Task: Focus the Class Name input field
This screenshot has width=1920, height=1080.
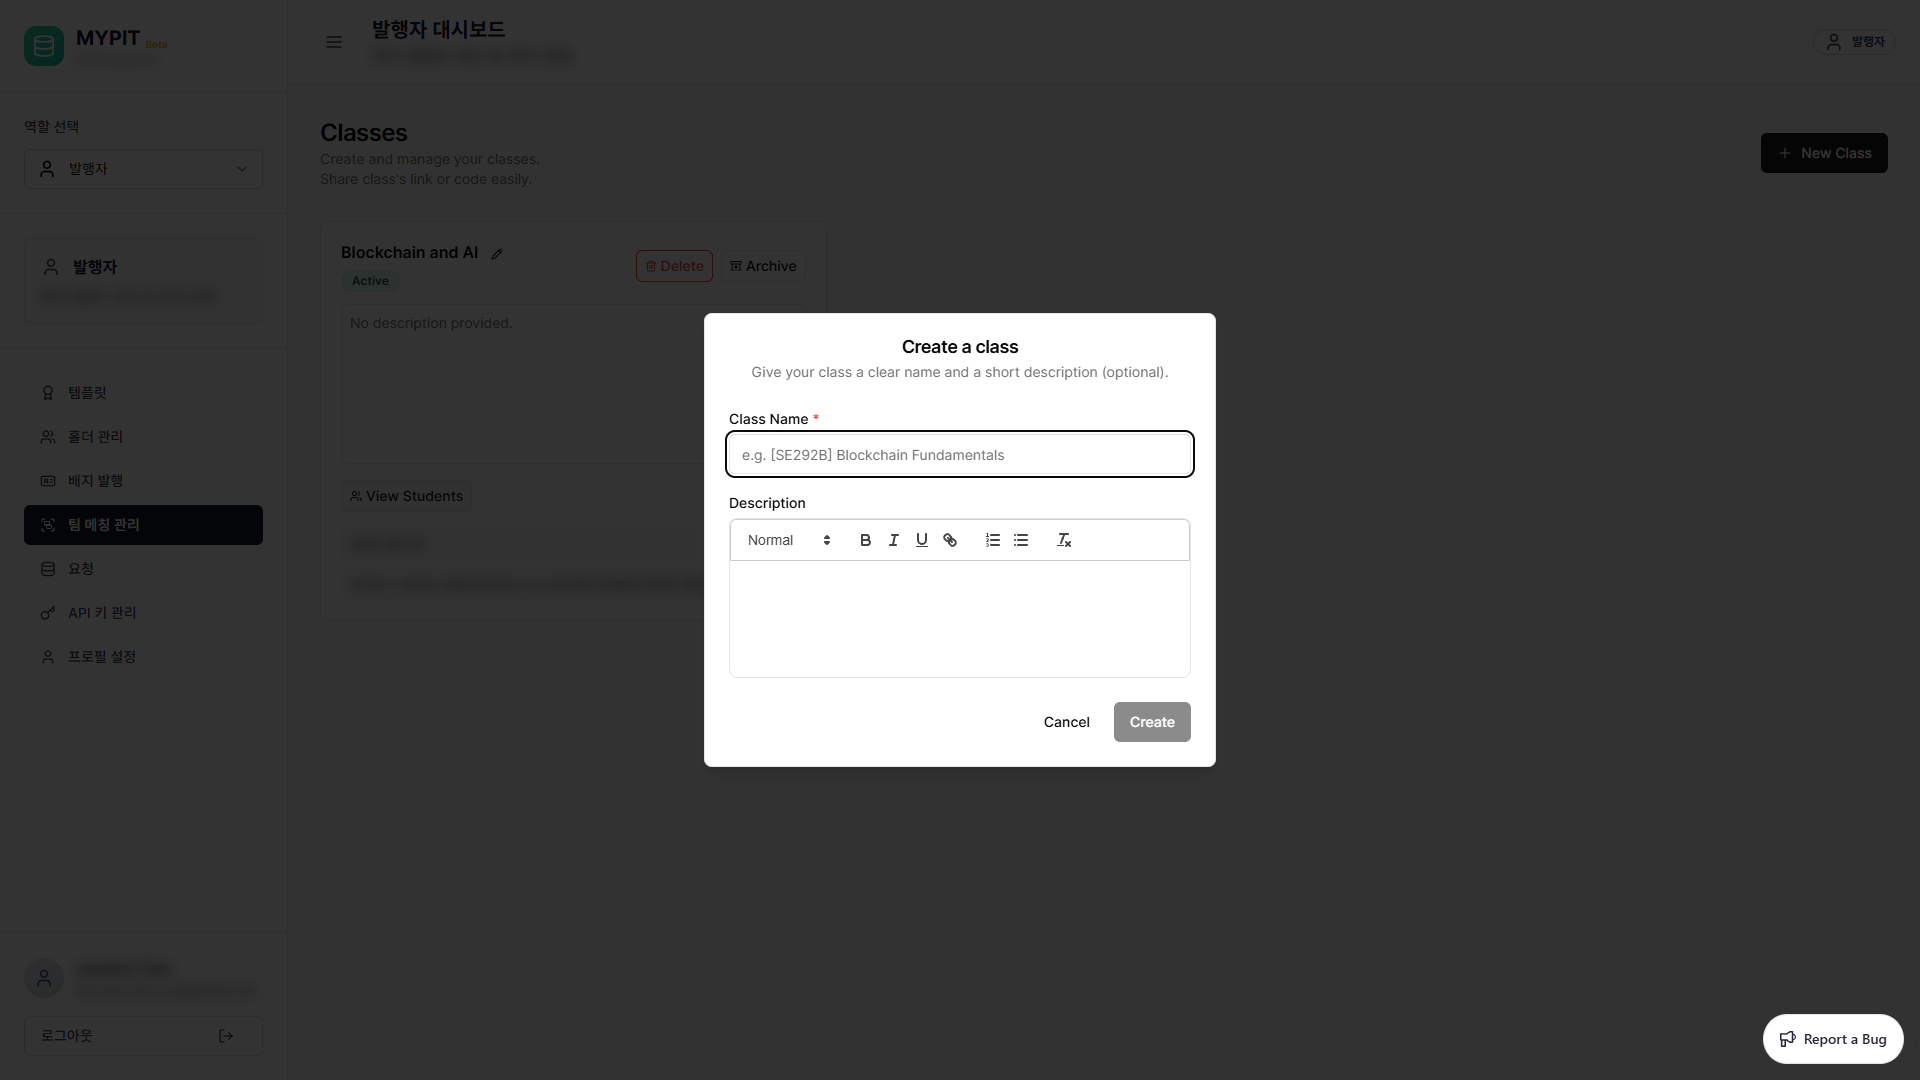Action: [x=959, y=455]
